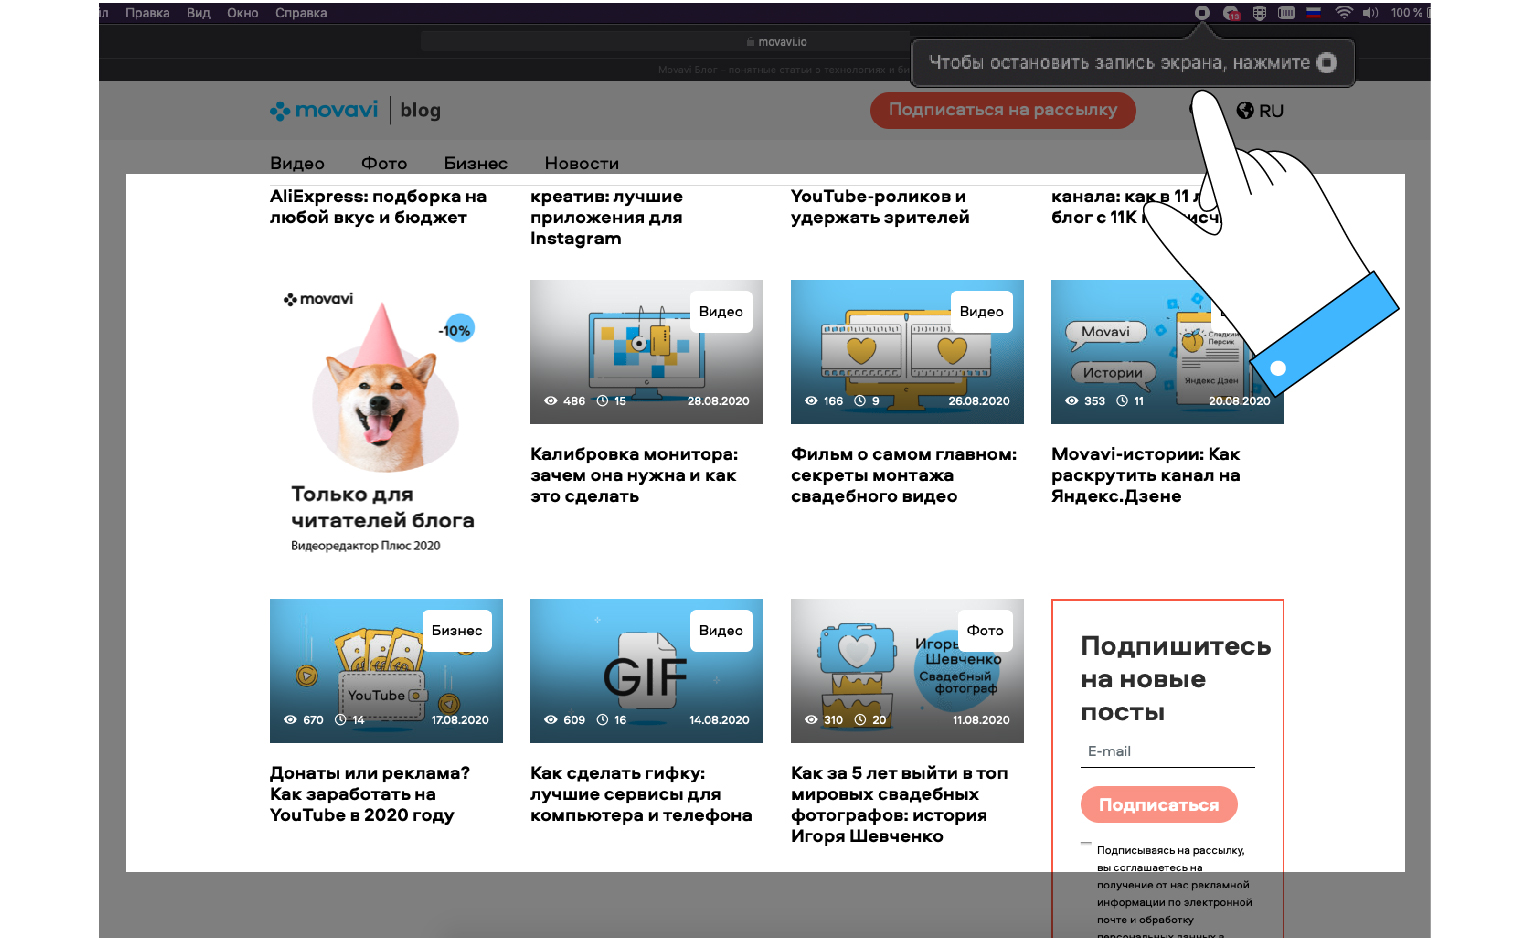Click the Russian flag input source icon

click(x=1314, y=13)
